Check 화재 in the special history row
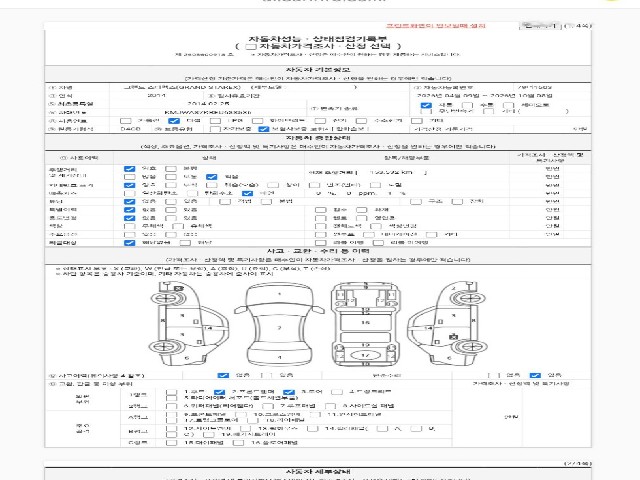This screenshot has width=640, height=480. [x=362, y=210]
